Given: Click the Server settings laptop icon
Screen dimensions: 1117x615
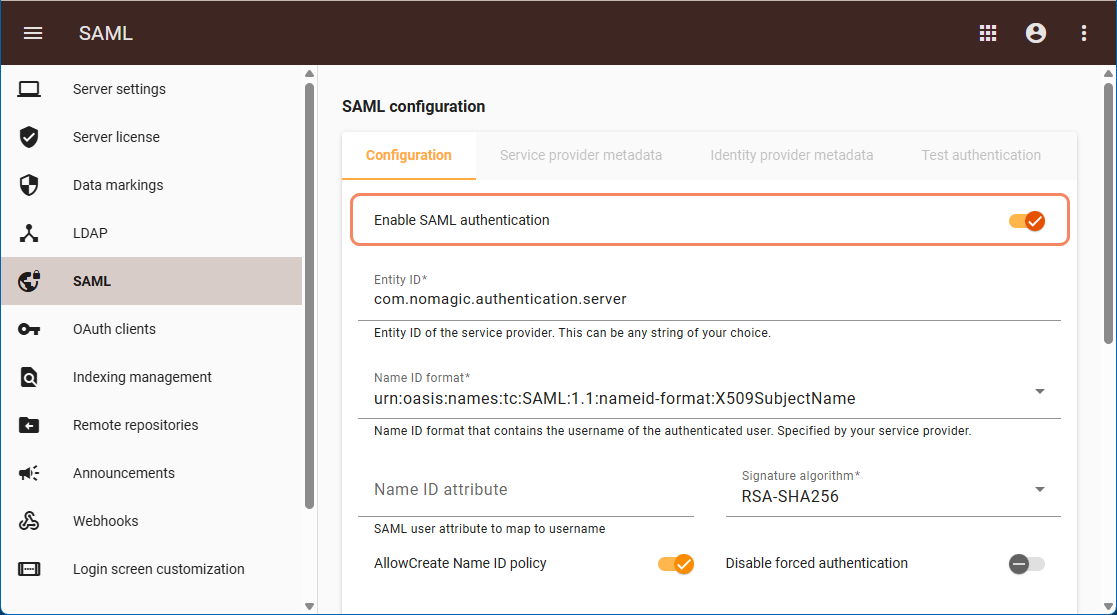Looking at the screenshot, I should pyautogui.click(x=29, y=89).
